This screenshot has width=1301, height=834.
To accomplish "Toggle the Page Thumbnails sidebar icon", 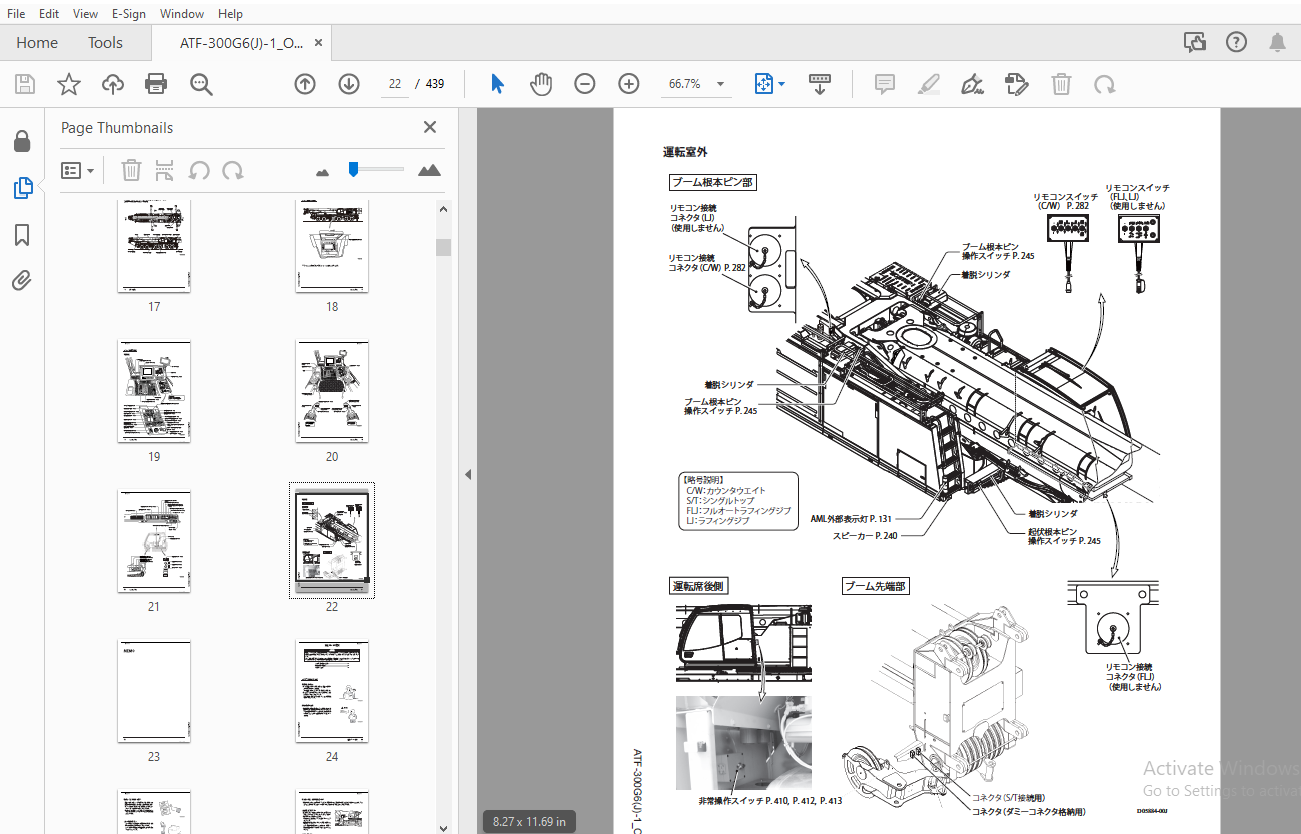I will coord(22,187).
